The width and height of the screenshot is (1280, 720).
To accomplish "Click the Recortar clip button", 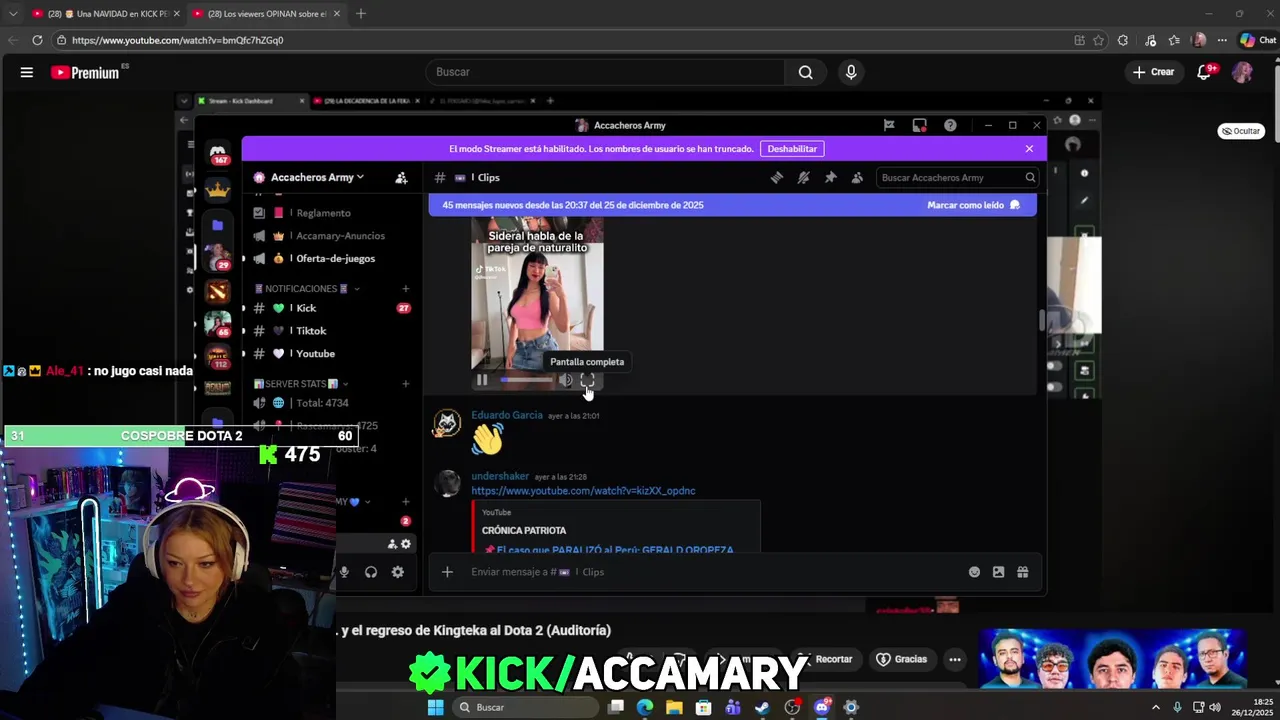I will pos(826,660).
